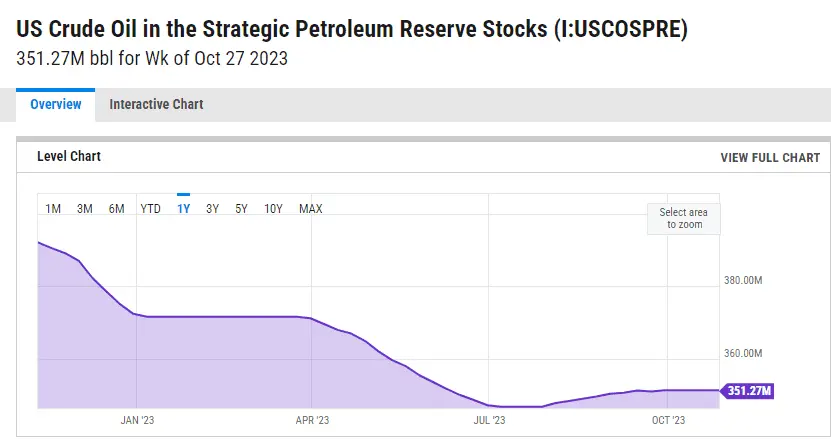Click the OCT '23 axis label
The height and width of the screenshot is (446, 831).
[x=668, y=420]
